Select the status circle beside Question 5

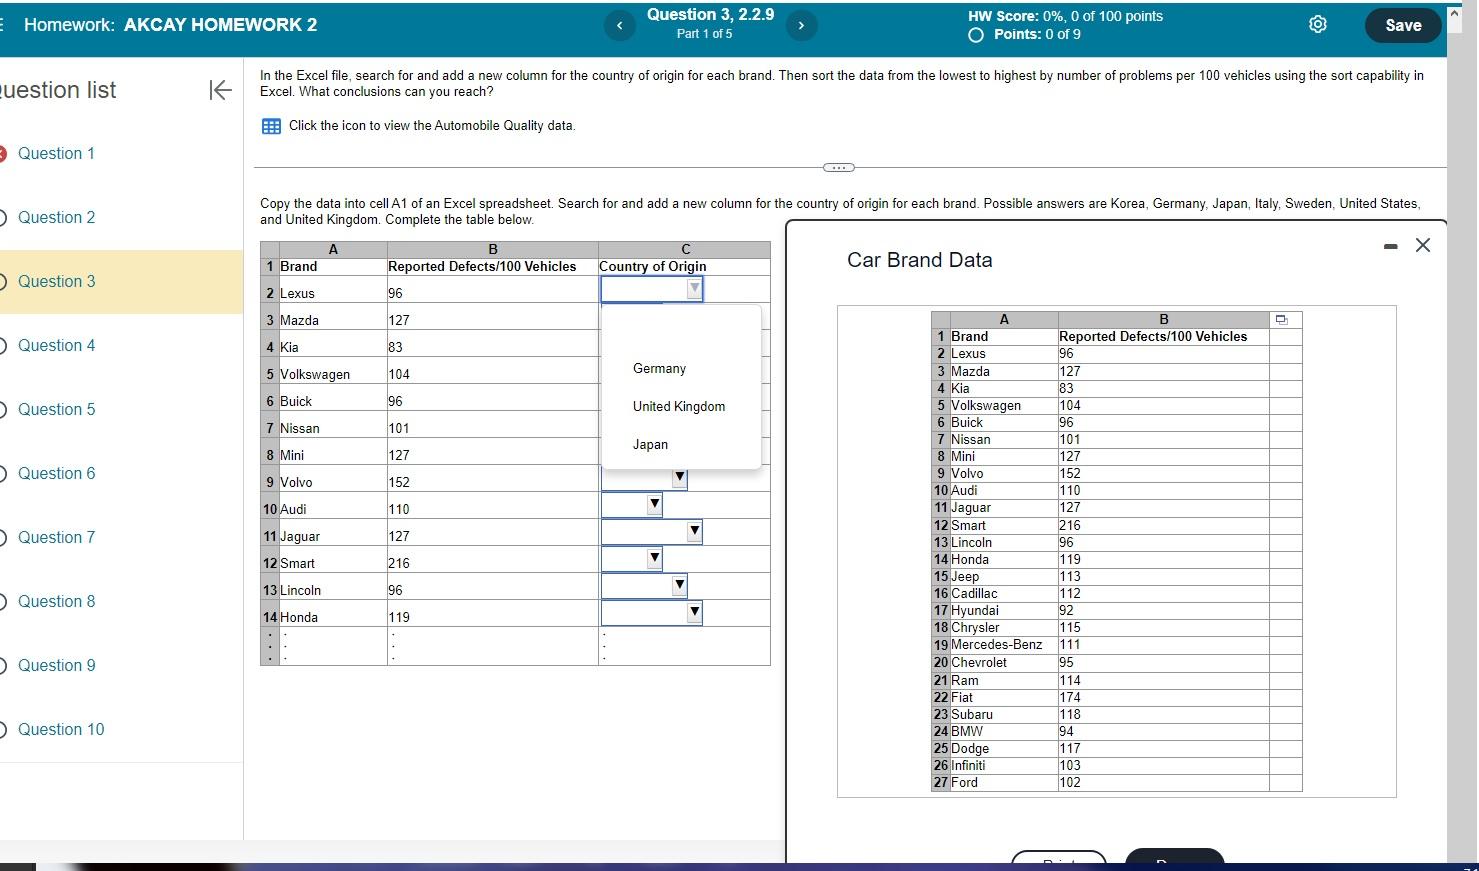point(5,409)
